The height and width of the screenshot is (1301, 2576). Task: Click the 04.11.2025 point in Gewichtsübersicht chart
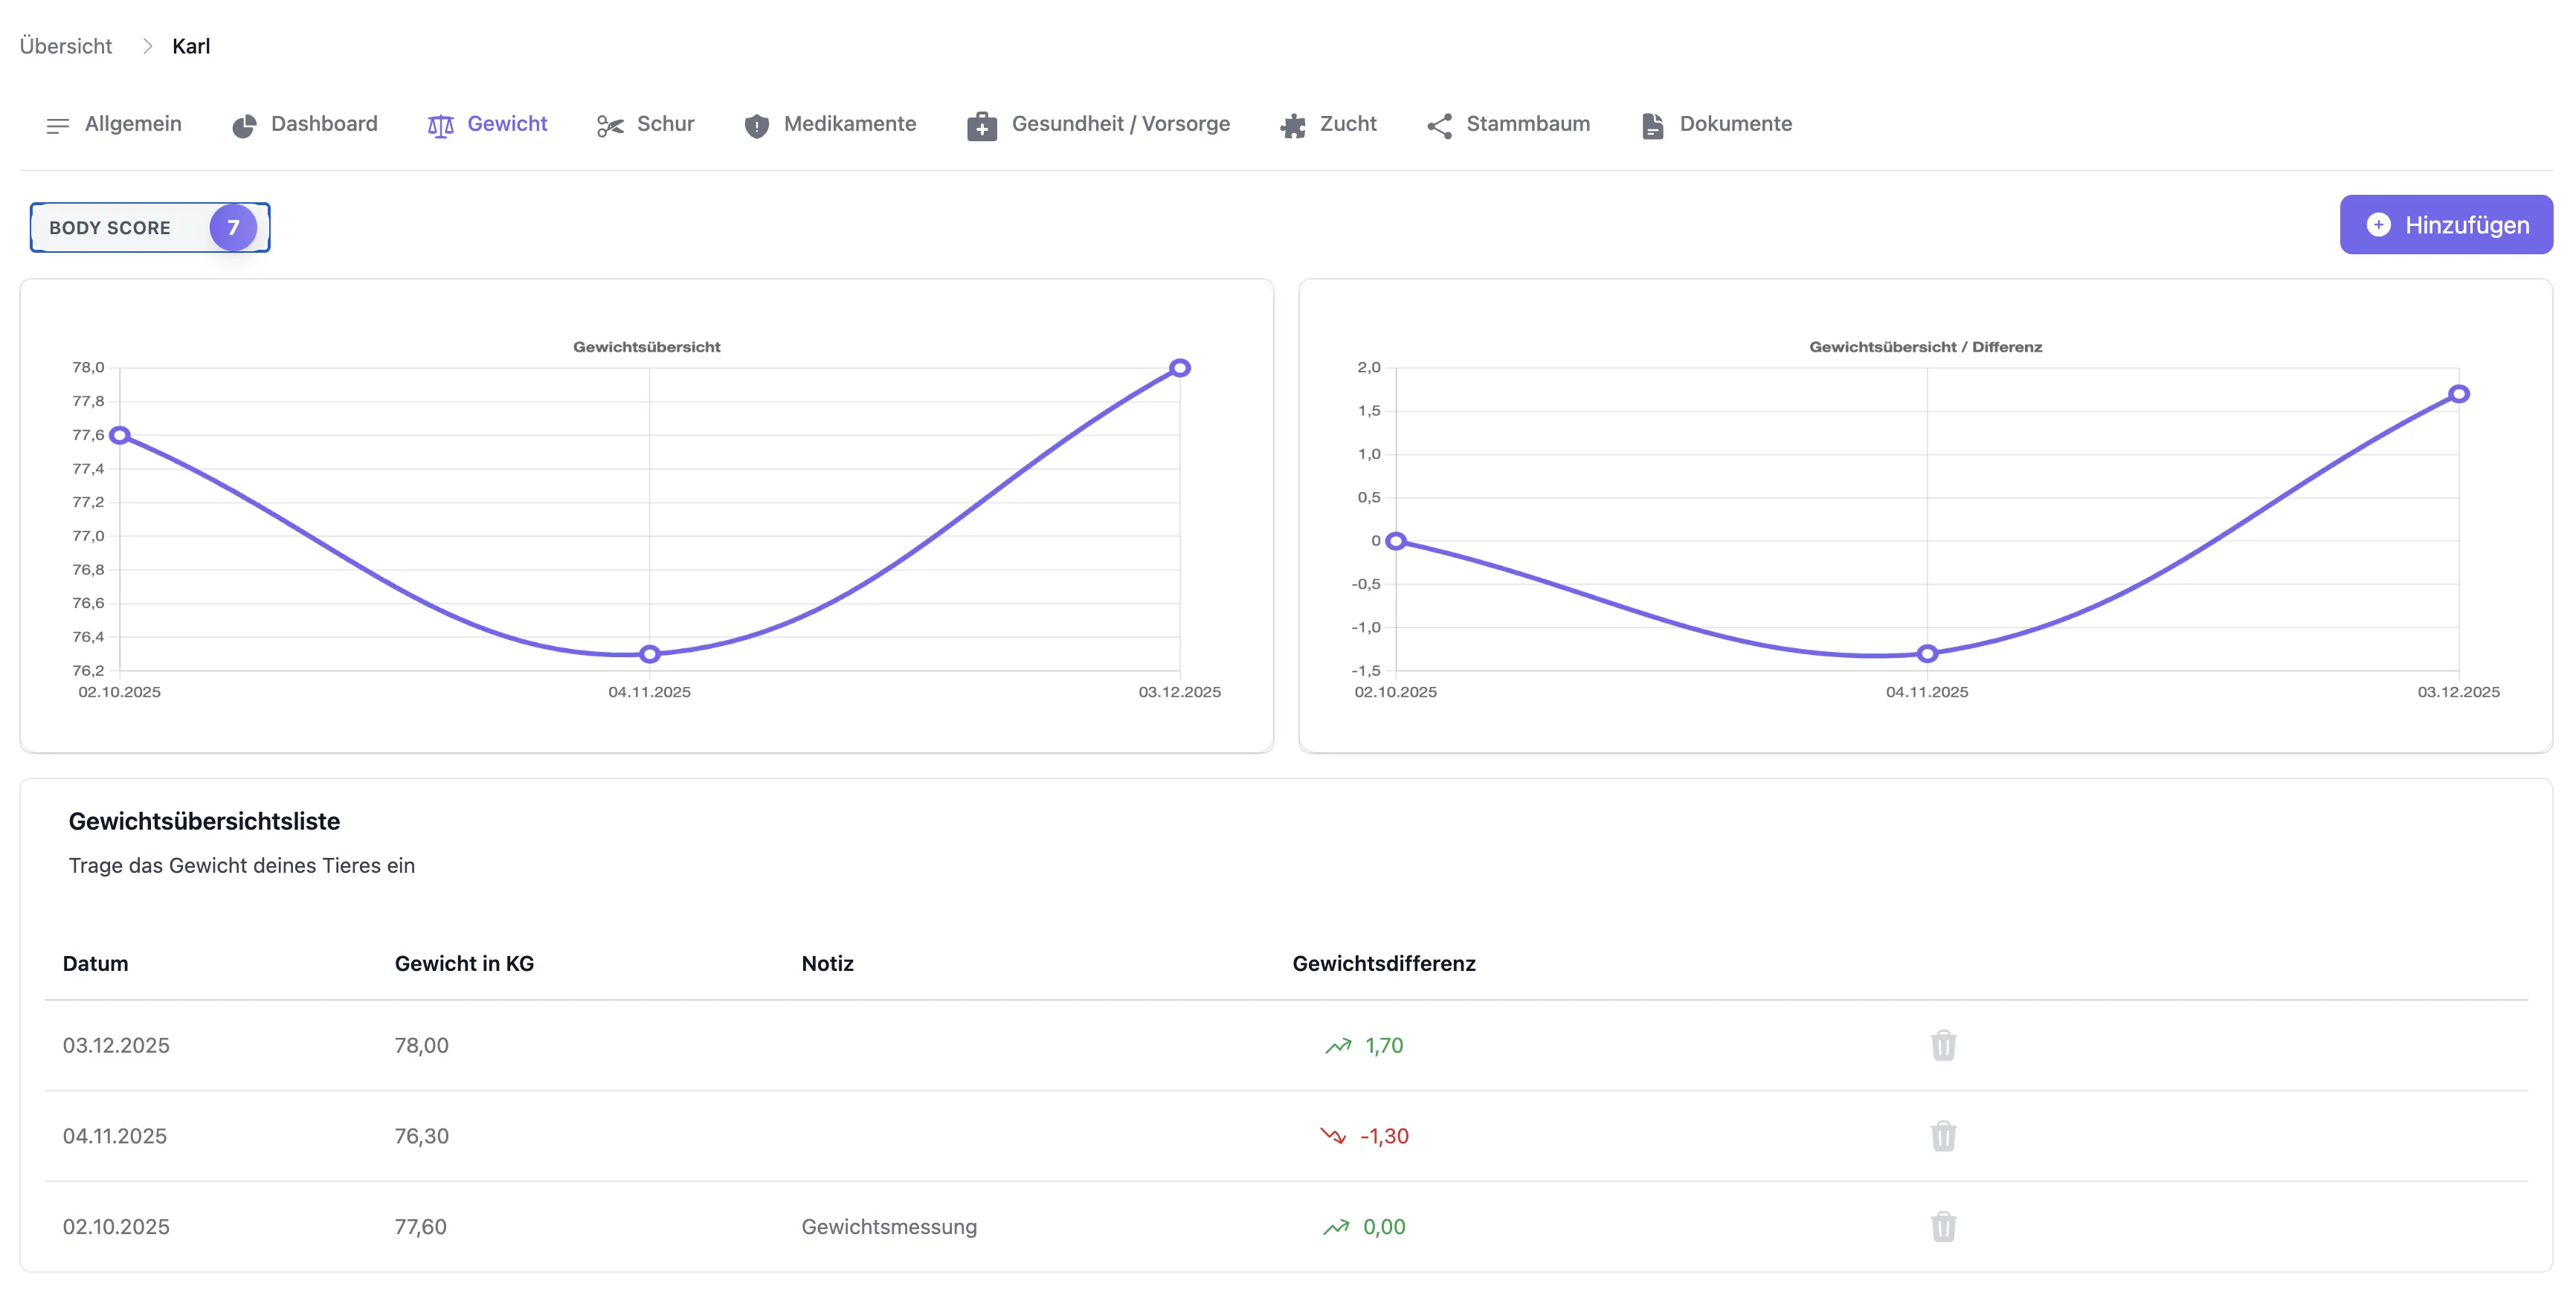[649, 654]
